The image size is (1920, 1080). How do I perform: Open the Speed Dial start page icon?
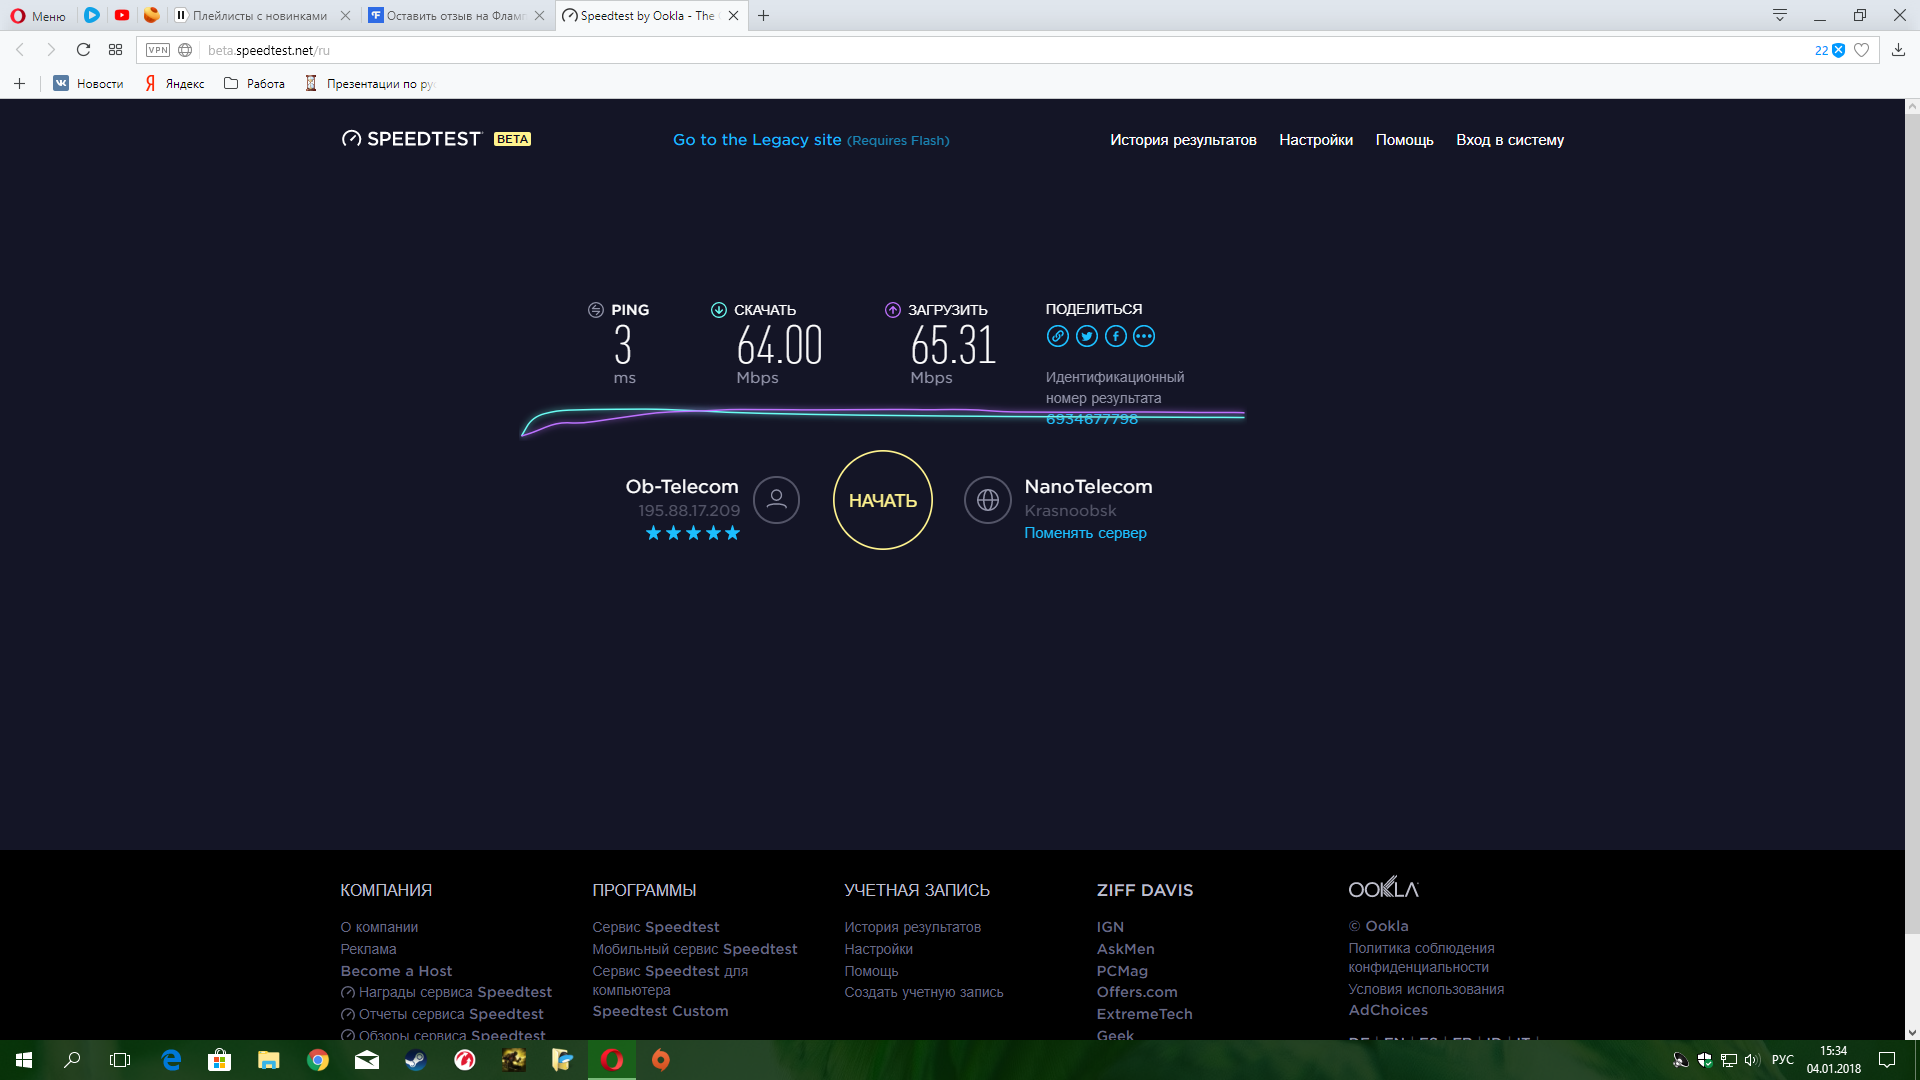(x=116, y=50)
